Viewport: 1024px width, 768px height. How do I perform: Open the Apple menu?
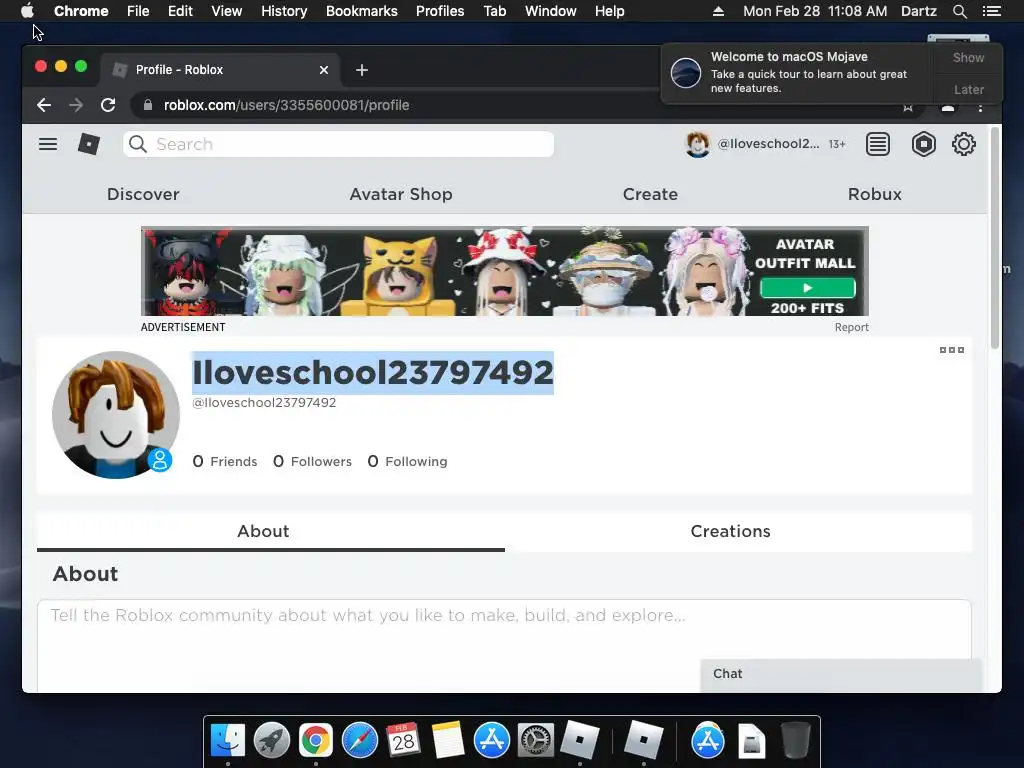pyautogui.click(x=27, y=11)
